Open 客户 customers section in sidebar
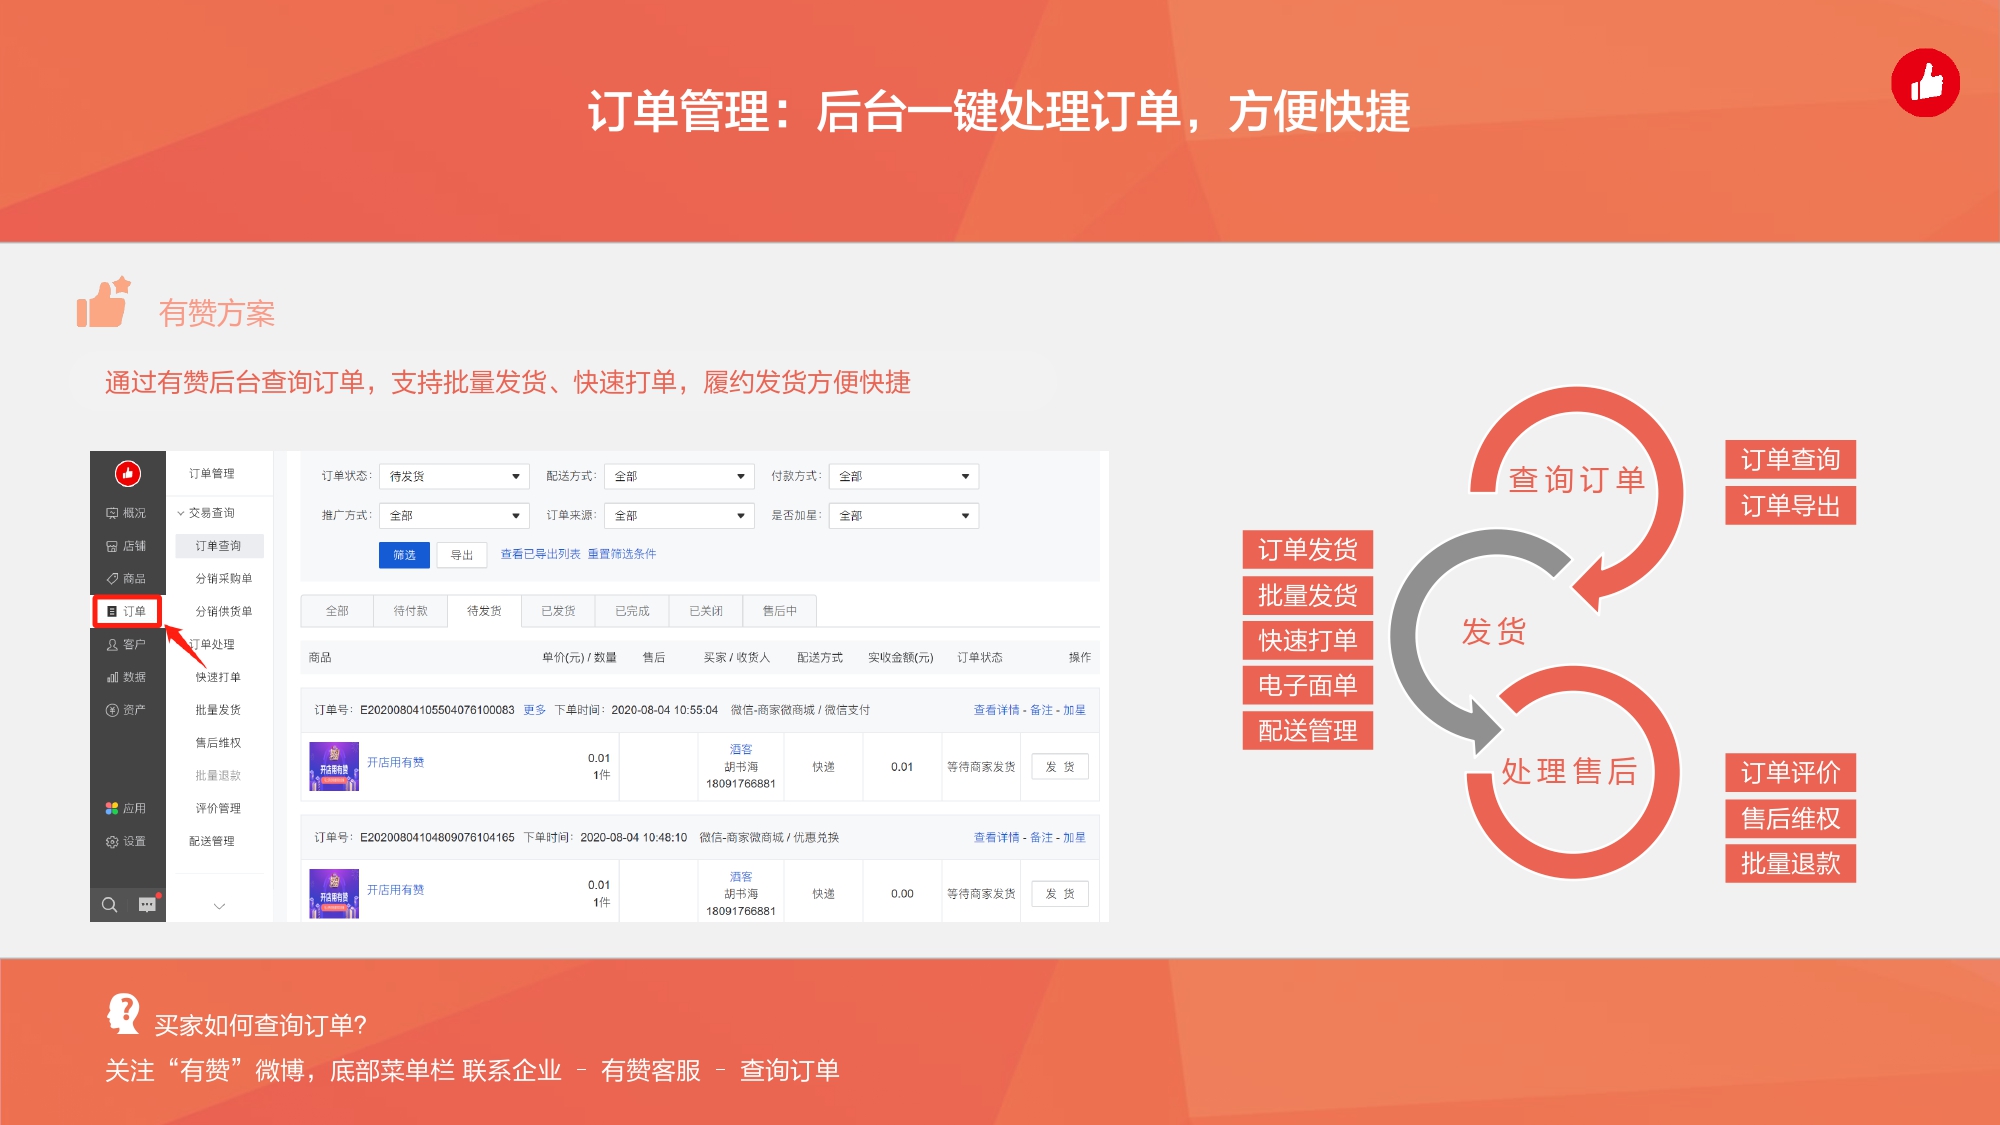The height and width of the screenshot is (1125, 2000). (x=127, y=645)
